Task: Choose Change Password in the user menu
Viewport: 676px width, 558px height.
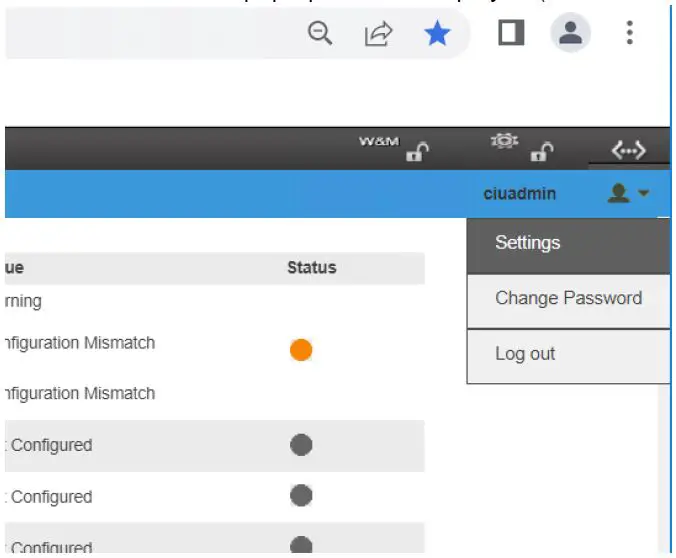Action: pos(568,298)
